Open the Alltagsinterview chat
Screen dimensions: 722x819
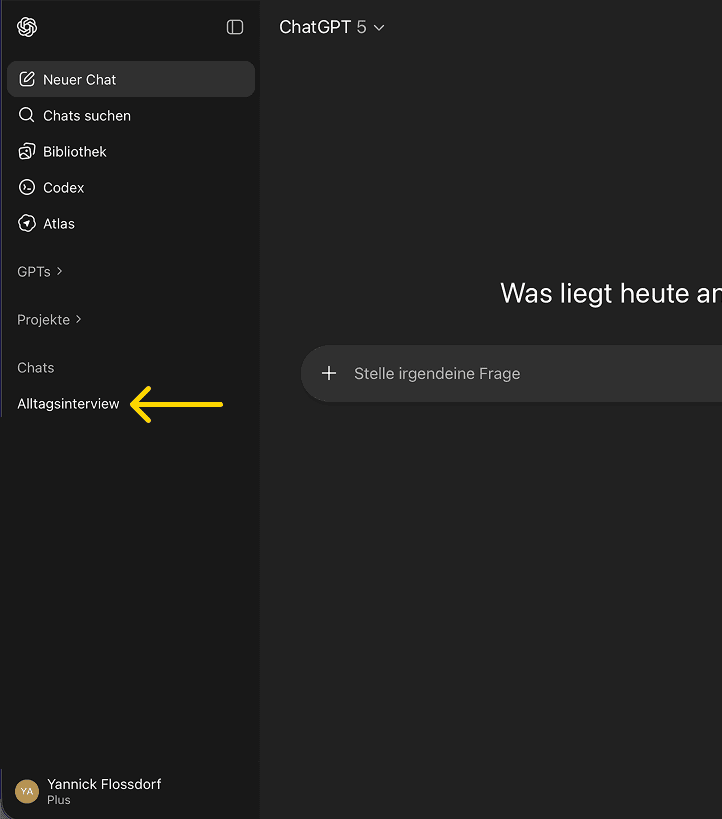68,404
